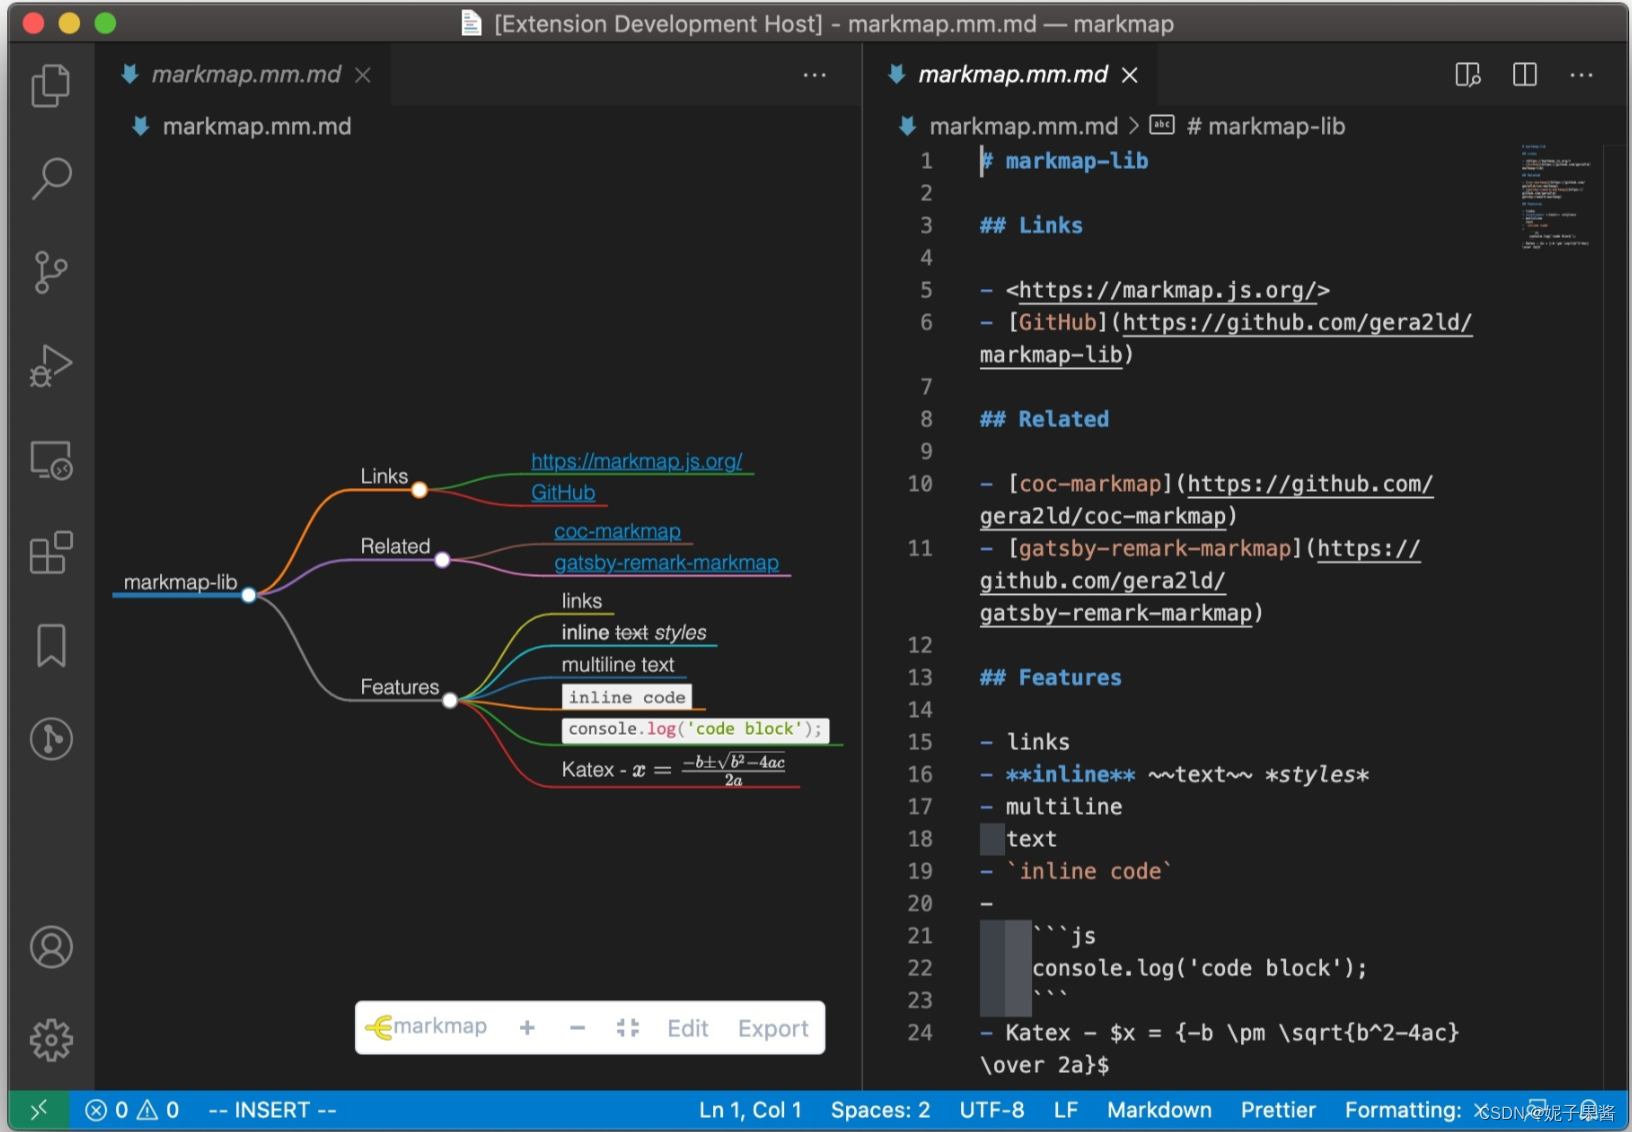Click the Export button in the markmap toolbar
The height and width of the screenshot is (1132, 1632).
(773, 1027)
